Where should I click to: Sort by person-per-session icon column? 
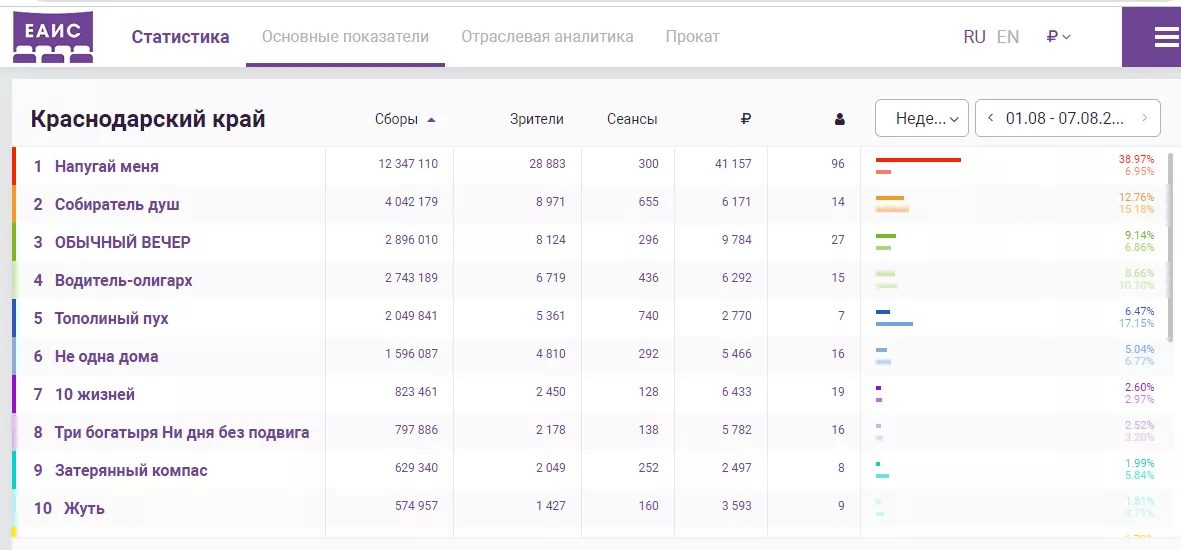click(x=839, y=119)
